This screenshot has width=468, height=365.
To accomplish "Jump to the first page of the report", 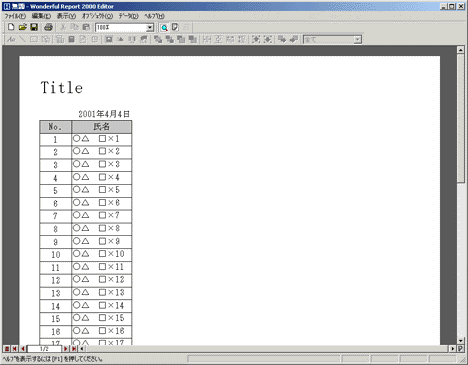I will (x=15, y=349).
